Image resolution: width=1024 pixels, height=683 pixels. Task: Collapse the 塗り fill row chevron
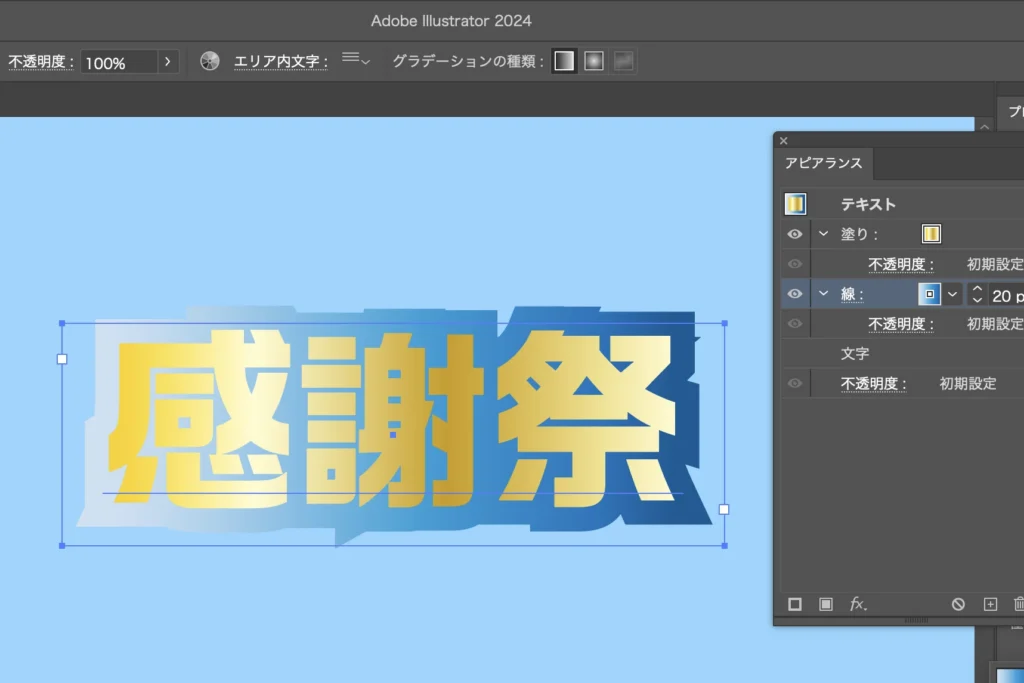pyautogui.click(x=824, y=234)
